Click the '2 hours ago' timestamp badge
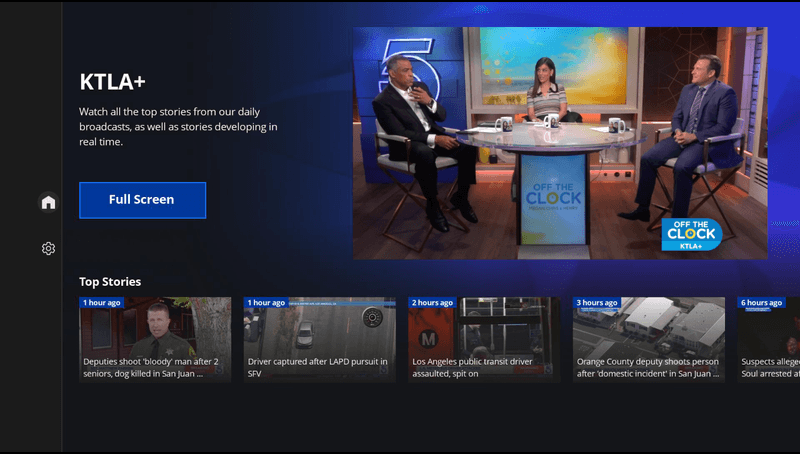The width and height of the screenshot is (800, 454). [432, 302]
